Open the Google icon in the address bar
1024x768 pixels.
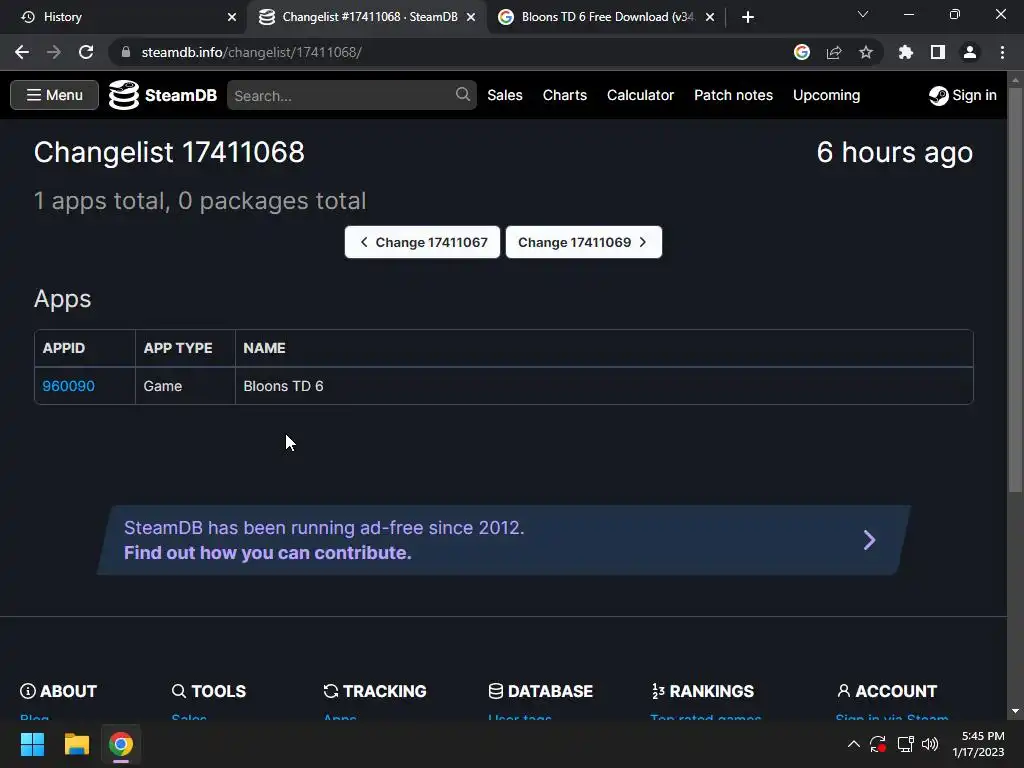pyautogui.click(x=801, y=52)
